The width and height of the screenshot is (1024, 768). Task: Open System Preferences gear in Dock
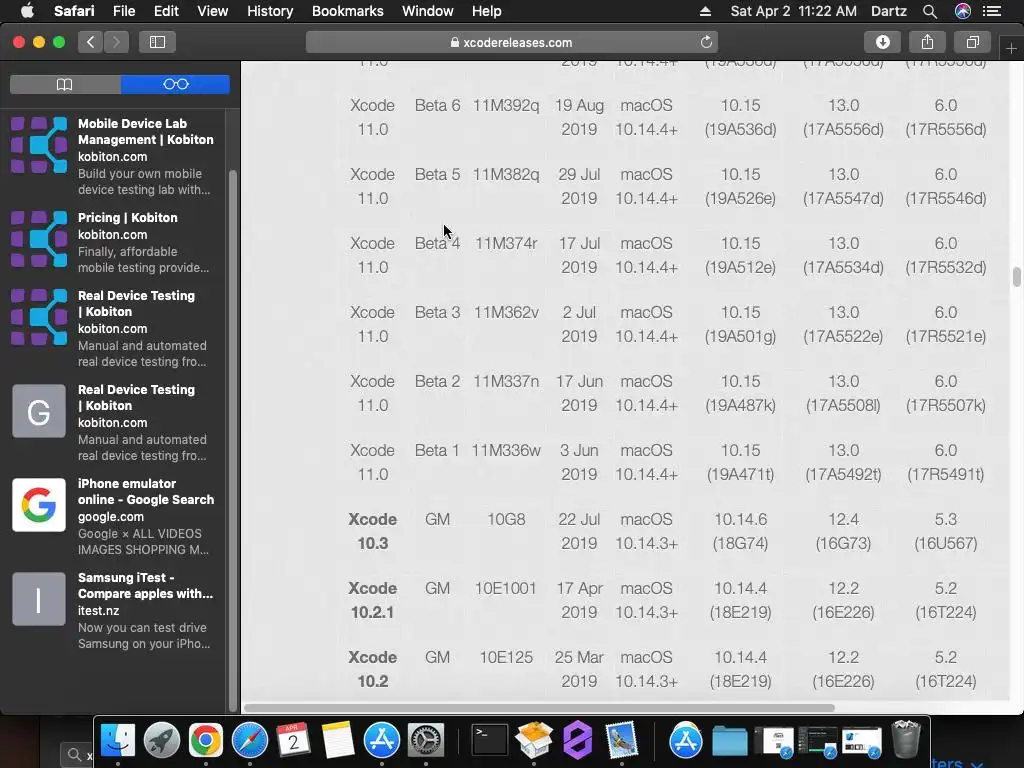tap(426, 740)
